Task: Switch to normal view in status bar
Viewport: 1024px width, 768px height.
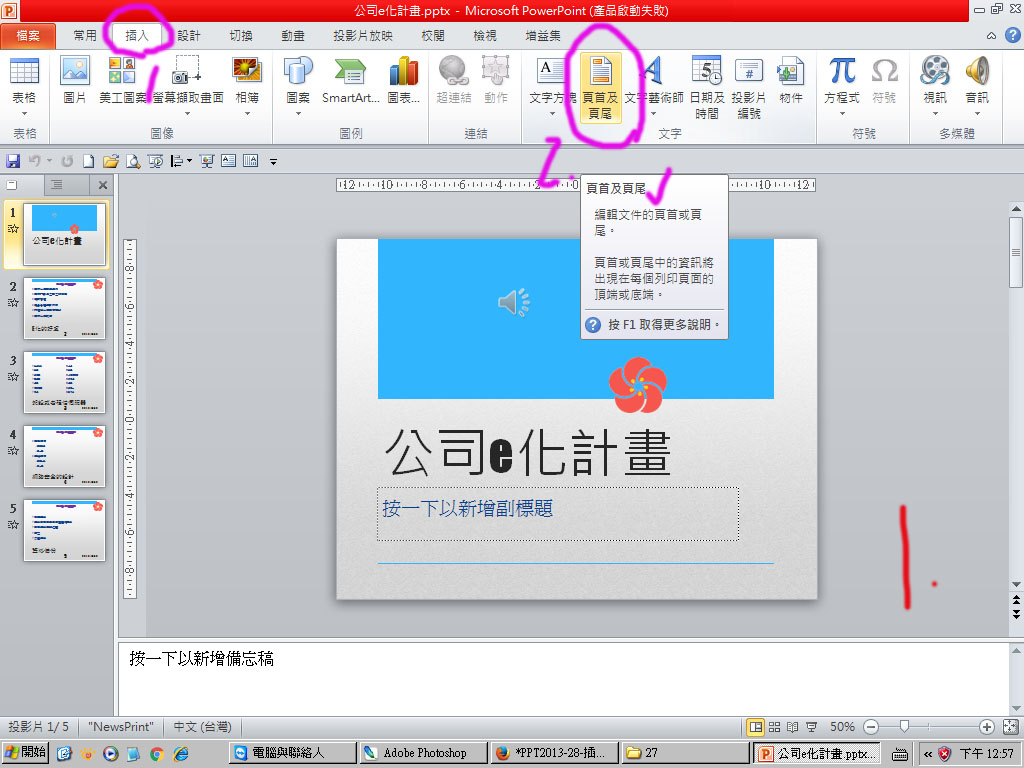Action: point(756,727)
